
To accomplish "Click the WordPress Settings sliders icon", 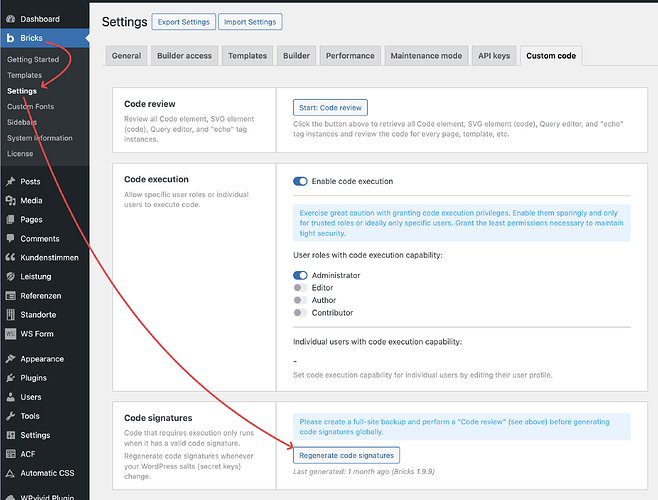I will tap(10, 435).
